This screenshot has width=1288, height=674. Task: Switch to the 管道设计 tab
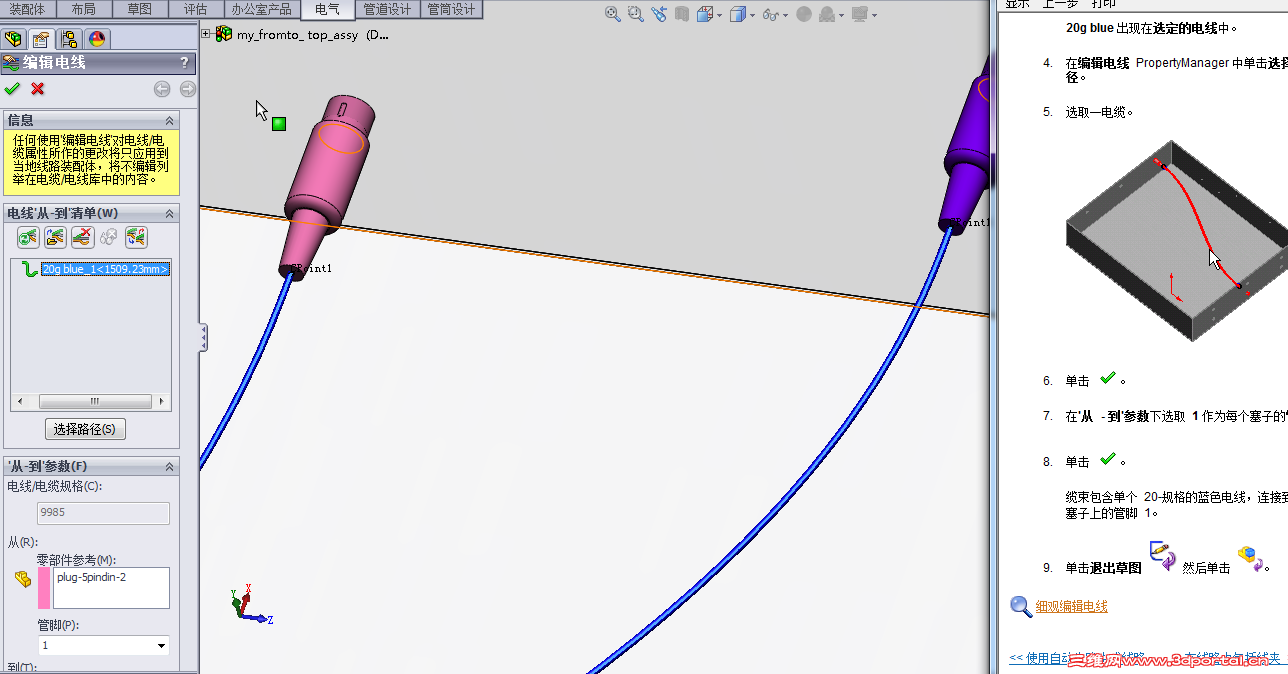tap(387, 9)
